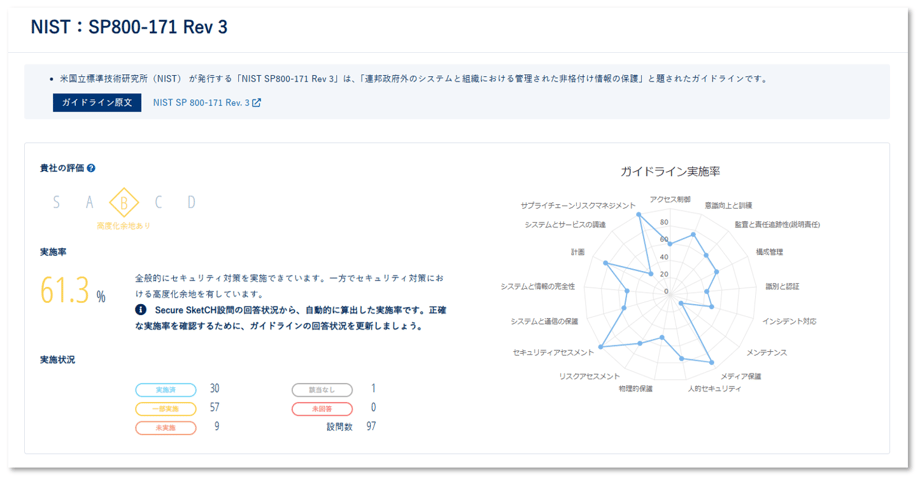The width and height of the screenshot is (920, 479).
Task: Click the メディア保護 radar chart label
Action: click(x=741, y=376)
